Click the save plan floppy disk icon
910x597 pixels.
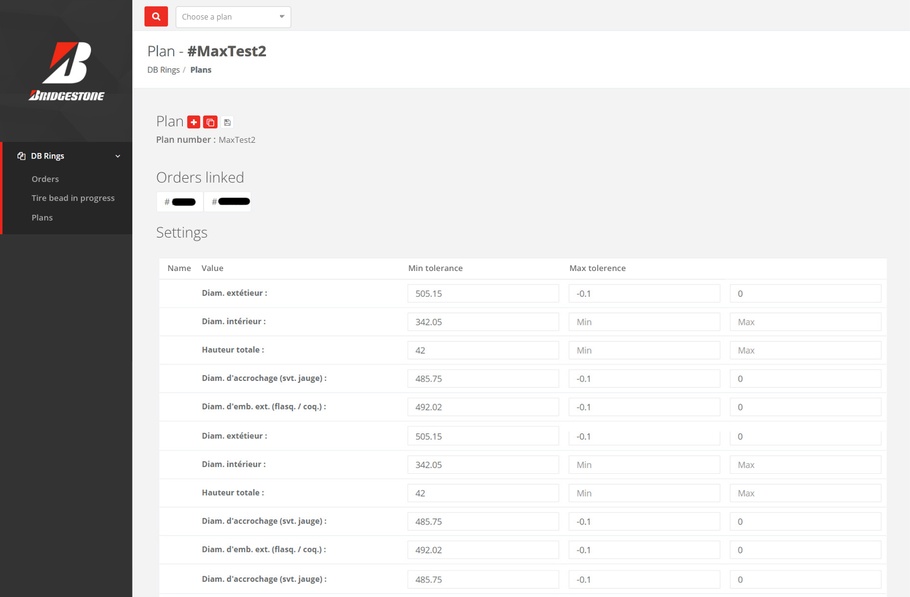coord(227,122)
